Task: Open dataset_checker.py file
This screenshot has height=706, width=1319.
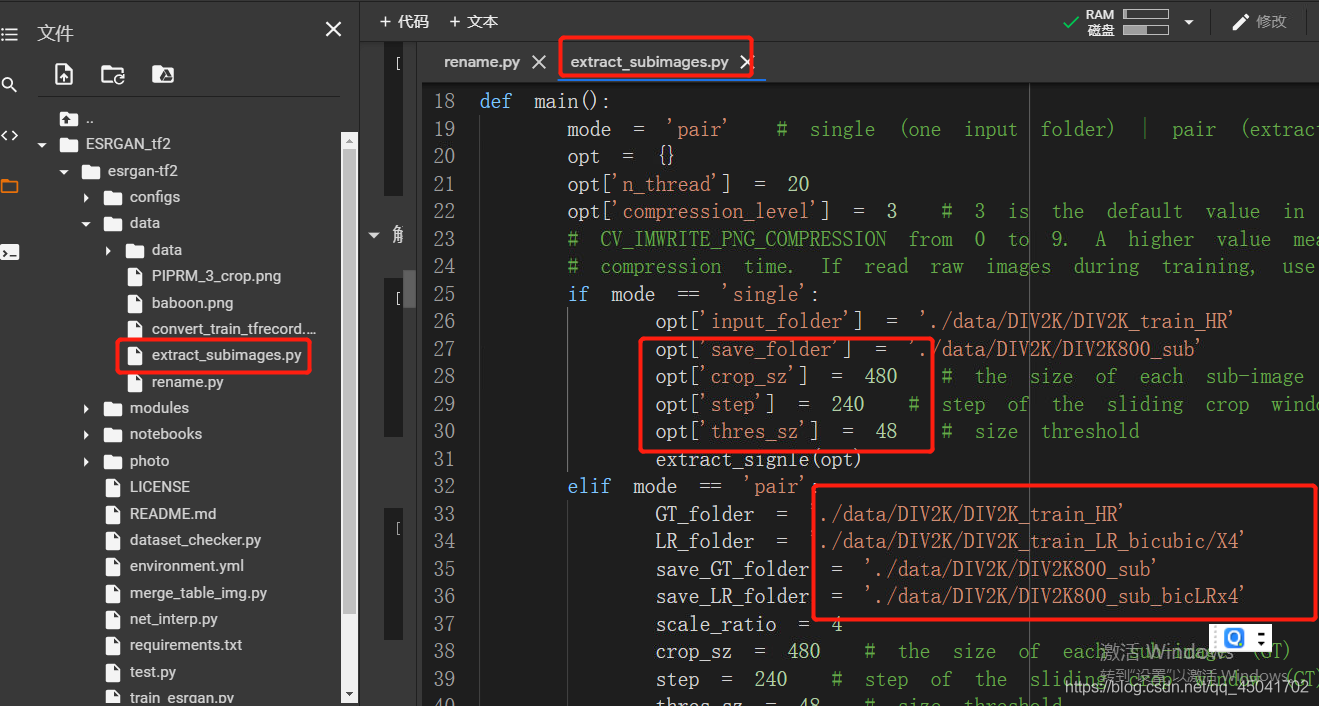Action: tap(195, 540)
